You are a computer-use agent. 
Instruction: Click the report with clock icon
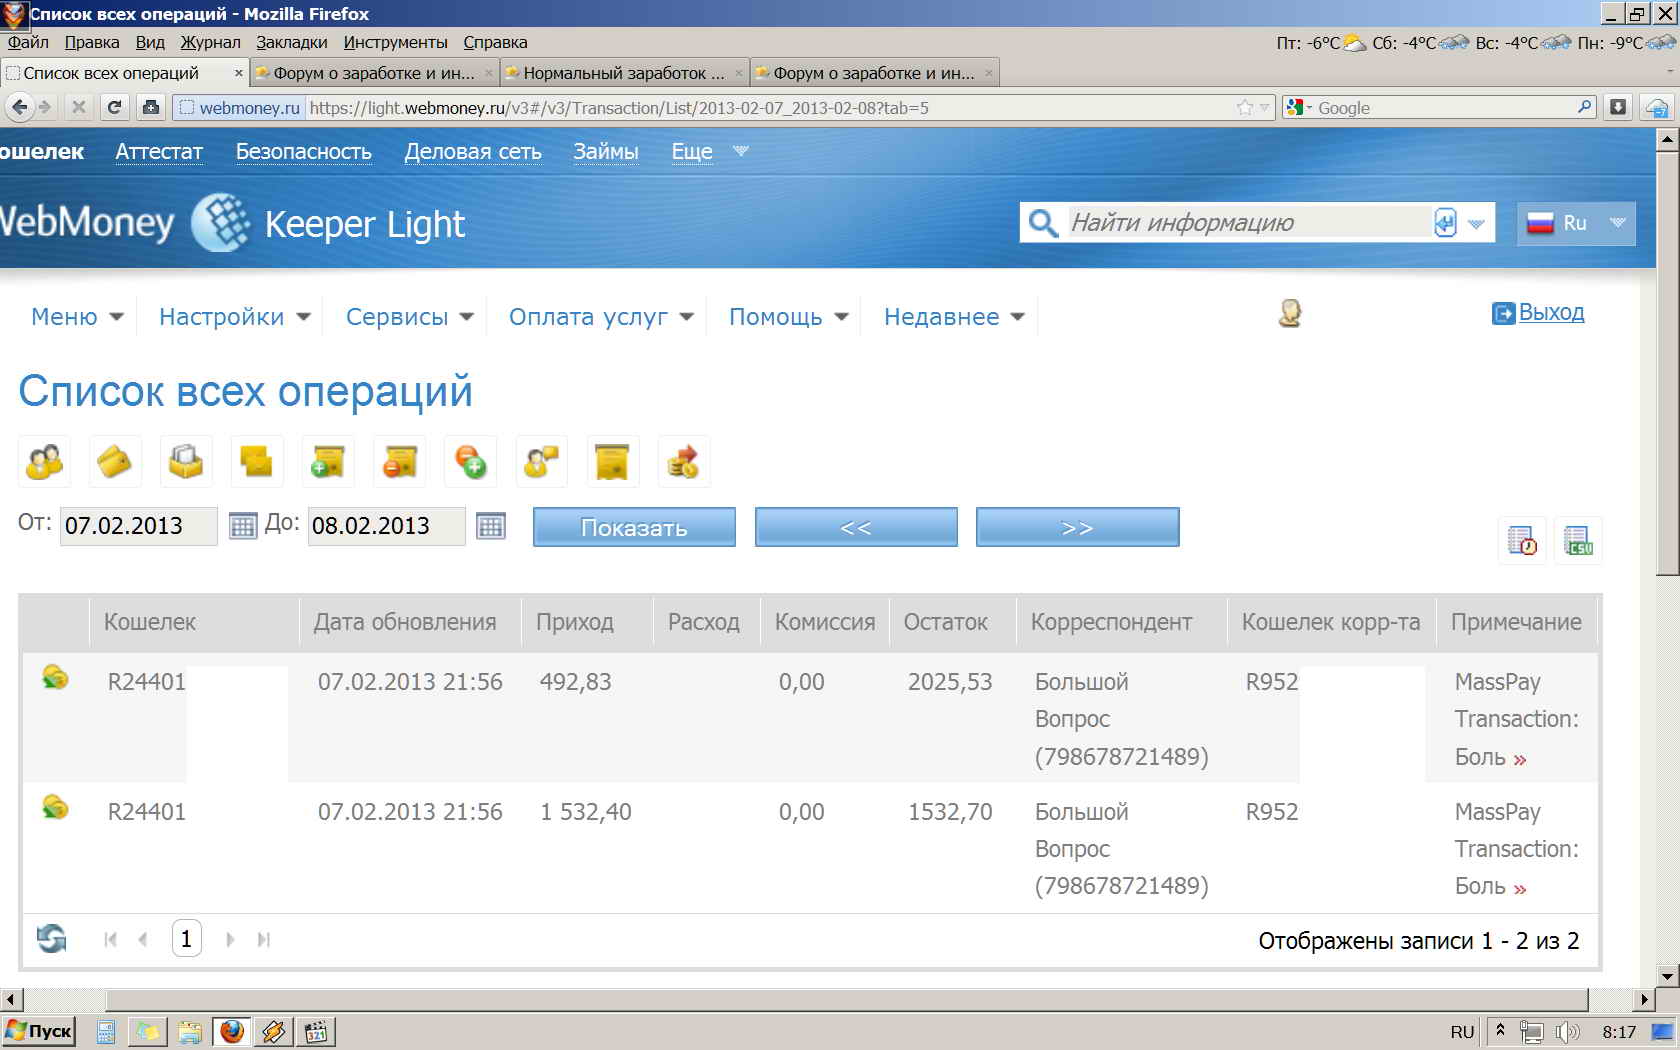coord(1521,541)
